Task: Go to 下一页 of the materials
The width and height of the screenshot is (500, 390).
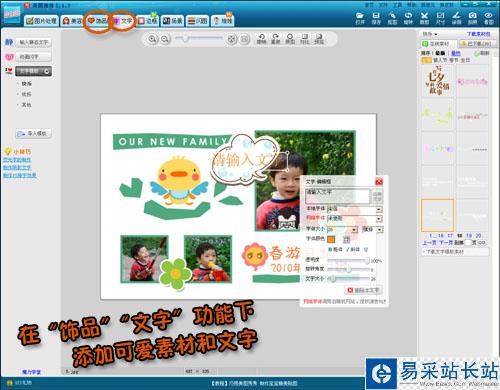Action: pyautogui.click(x=446, y=242)
